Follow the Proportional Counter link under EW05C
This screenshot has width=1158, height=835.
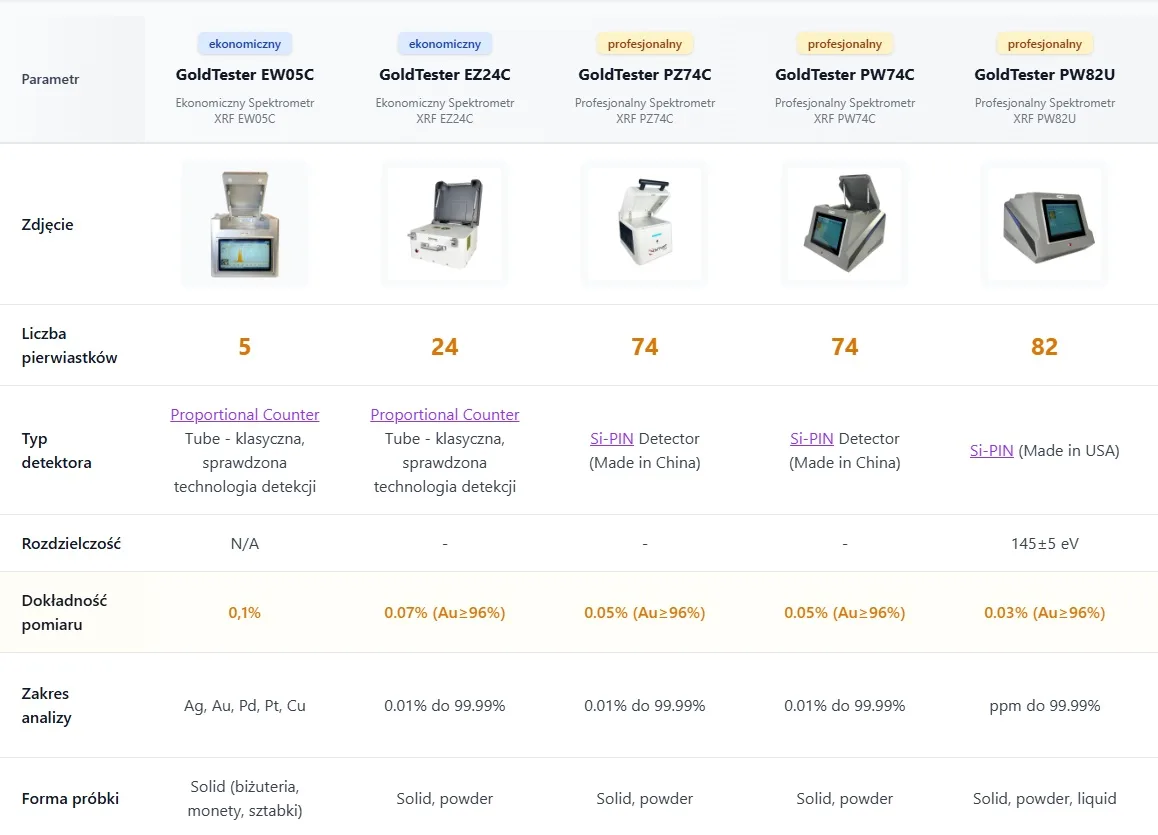(x=244, y=414)
